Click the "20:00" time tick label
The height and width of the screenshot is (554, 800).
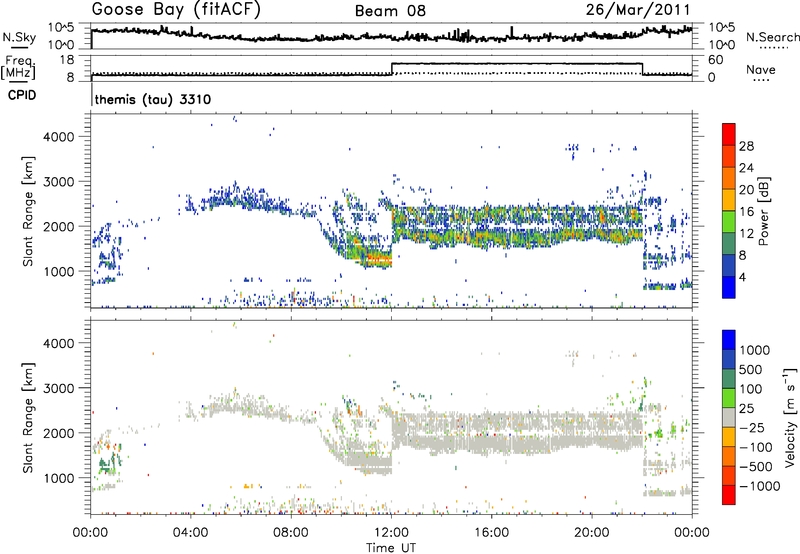click(592, 533)
